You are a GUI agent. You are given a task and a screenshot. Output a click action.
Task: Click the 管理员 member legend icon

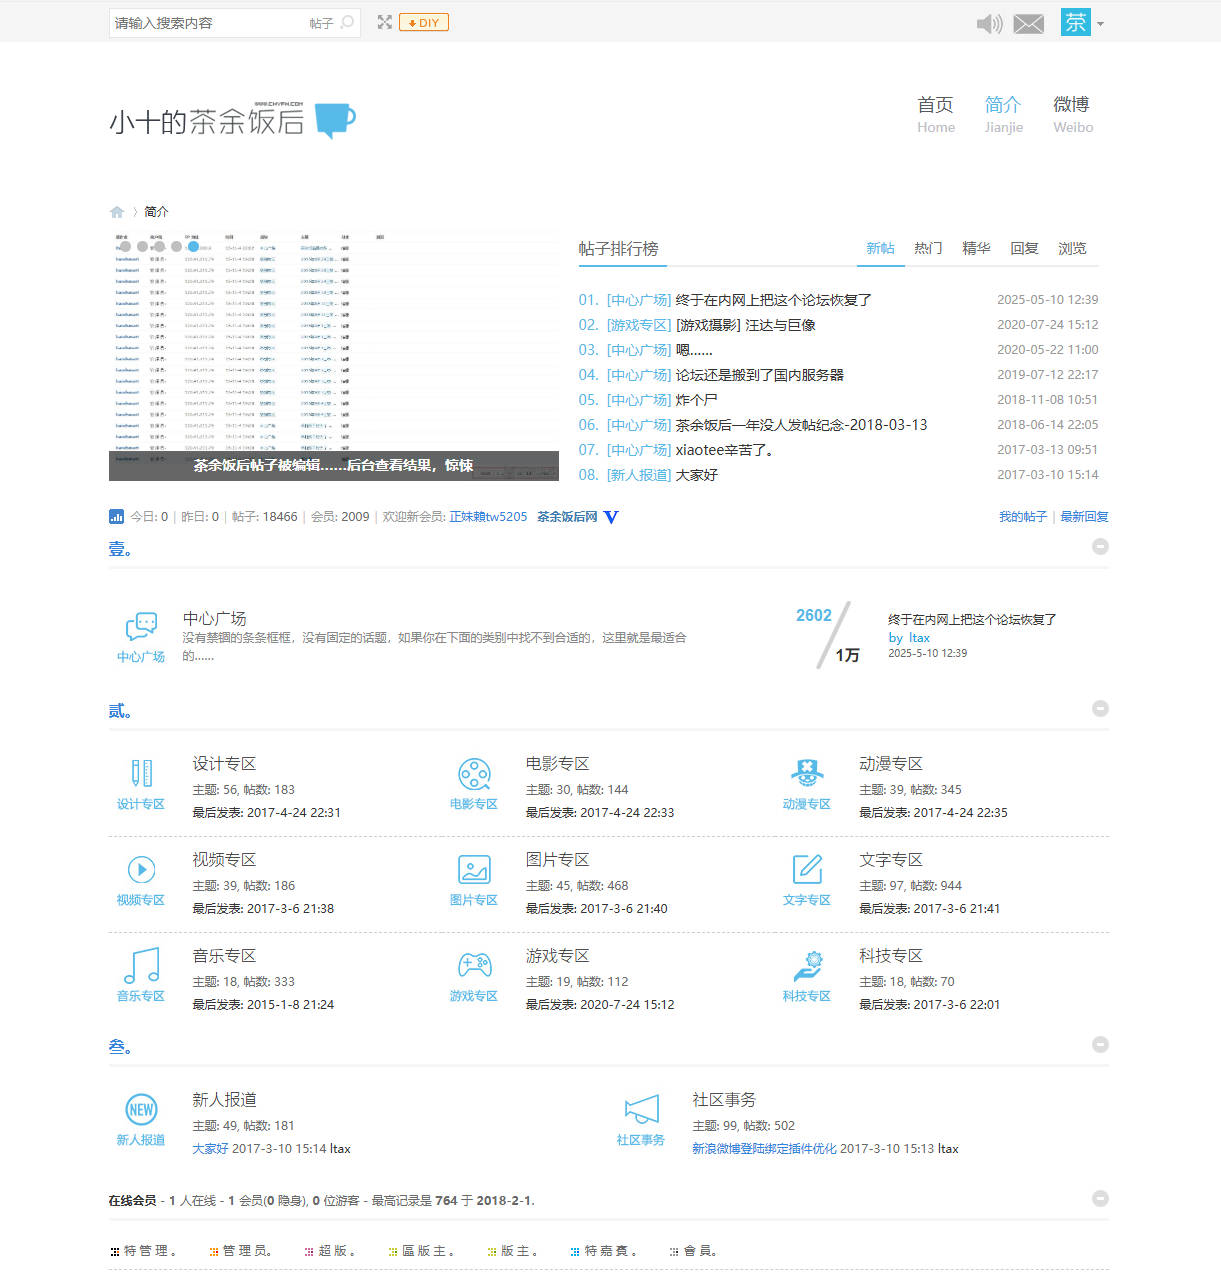[214, 1252]
